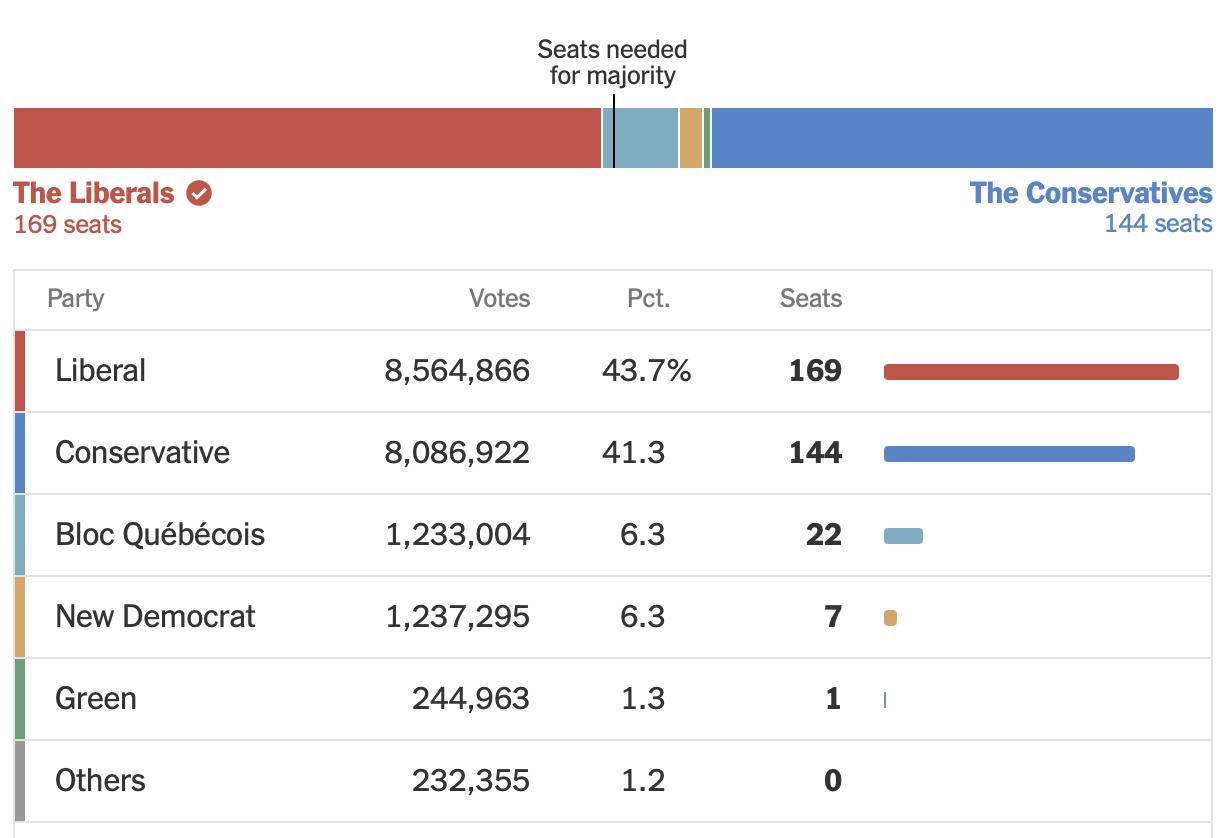Click the Pct. column header
The width and height of the screenshot is (1222, 838).
coord(649,298)
